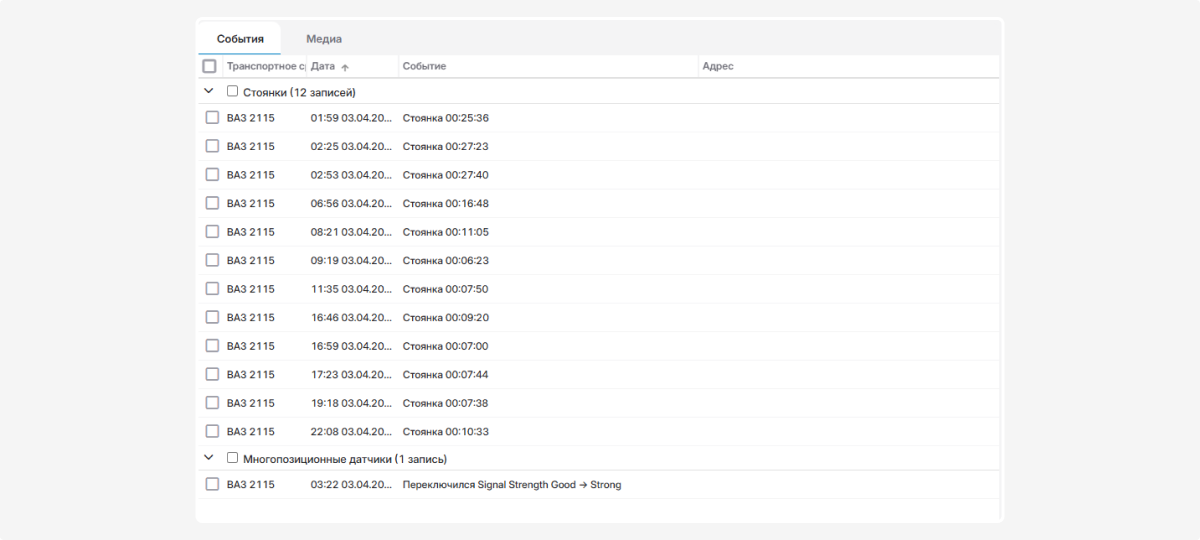Click the Переключился Signal Strength Good → Strong event
1200x540 pixels.
(511, 485)
